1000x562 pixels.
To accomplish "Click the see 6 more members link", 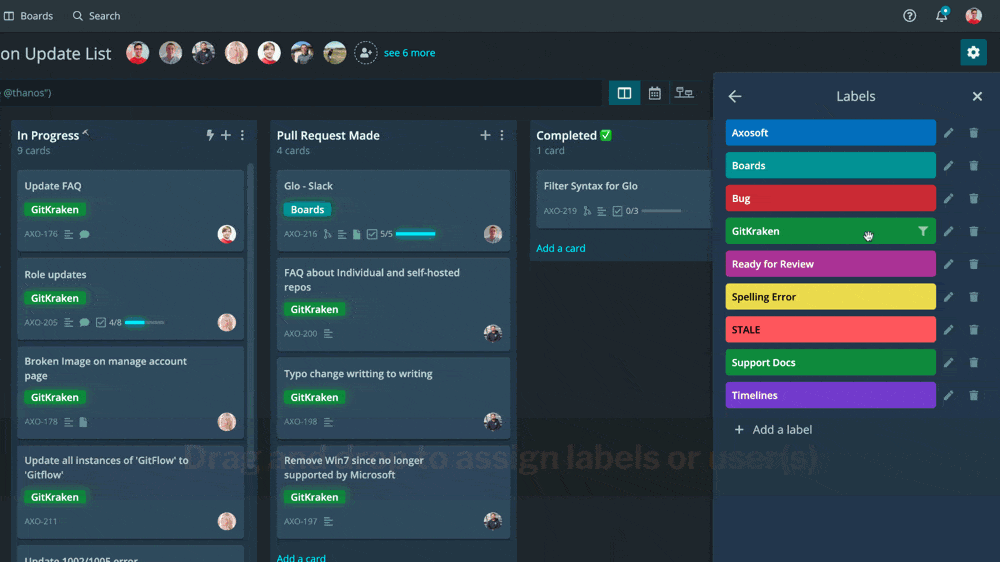I will pos(409,53).
